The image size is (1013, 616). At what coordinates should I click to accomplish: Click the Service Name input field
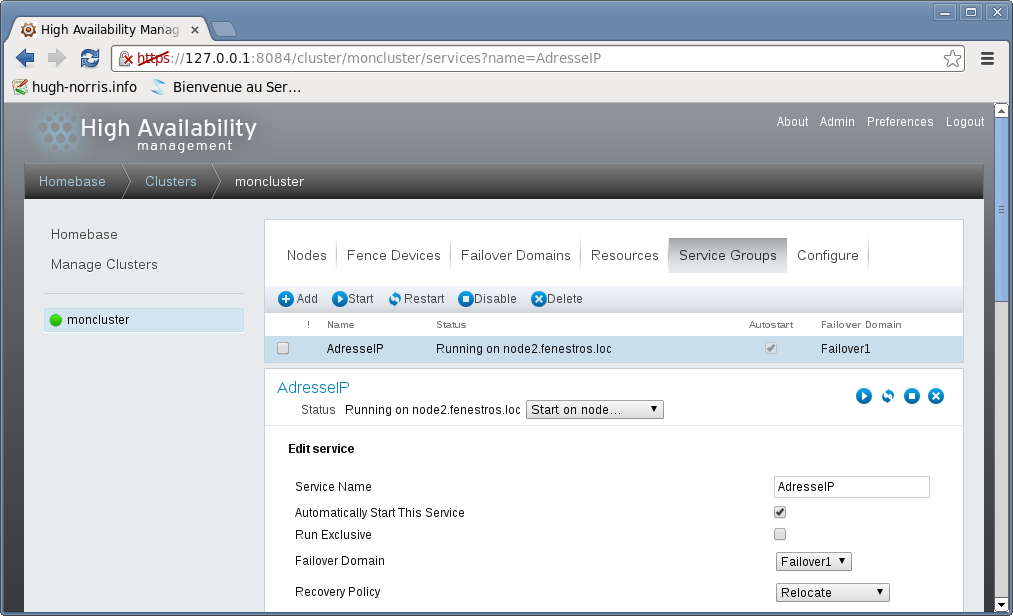pos(851,487)
